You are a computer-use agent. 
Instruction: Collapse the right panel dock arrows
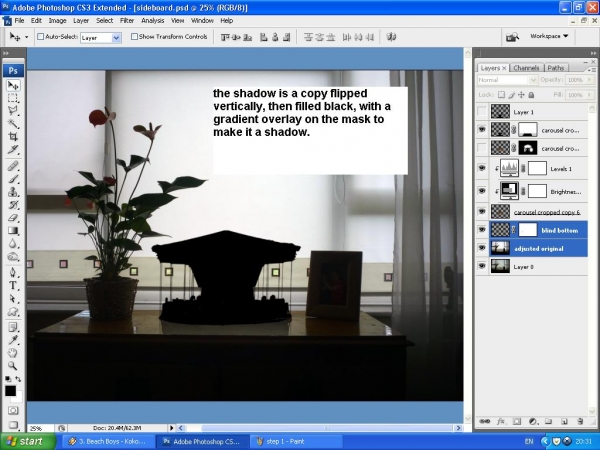pos(593,53)
